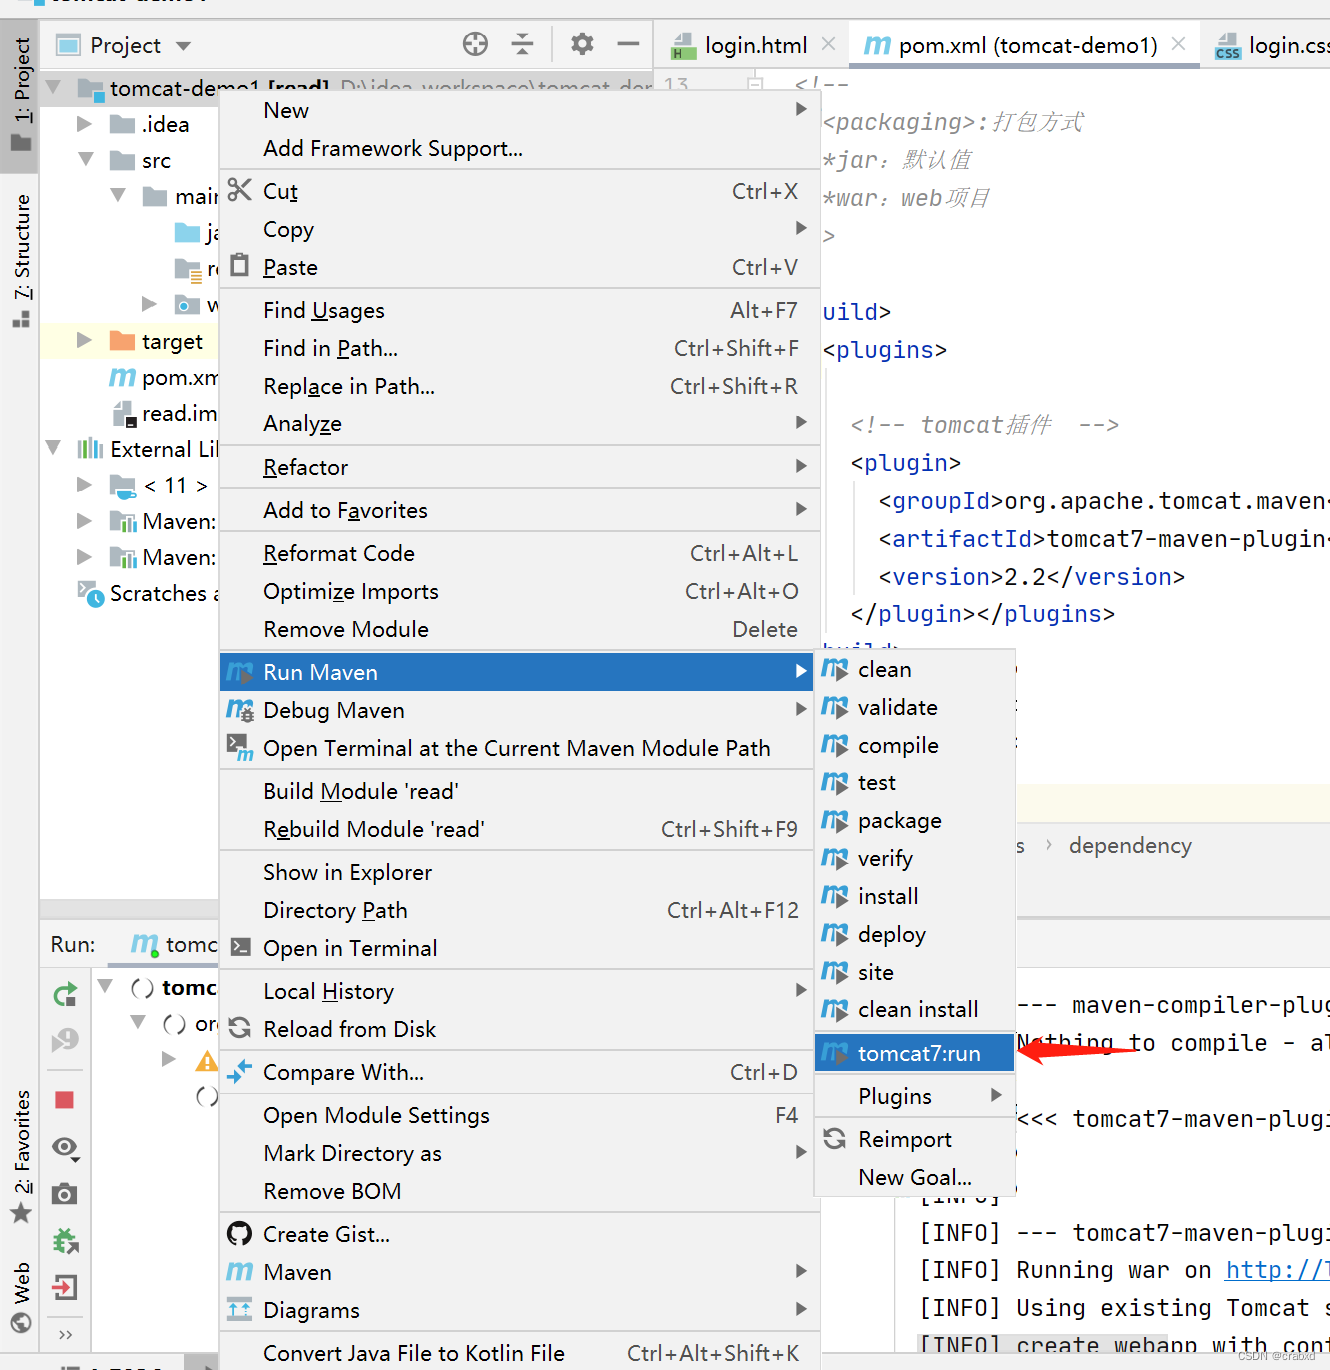The width and height of the screenshot is (1330, 1370).
Task: Click Create Gist... menu item
Action: pyautogui.click(x=518, y=1234)
